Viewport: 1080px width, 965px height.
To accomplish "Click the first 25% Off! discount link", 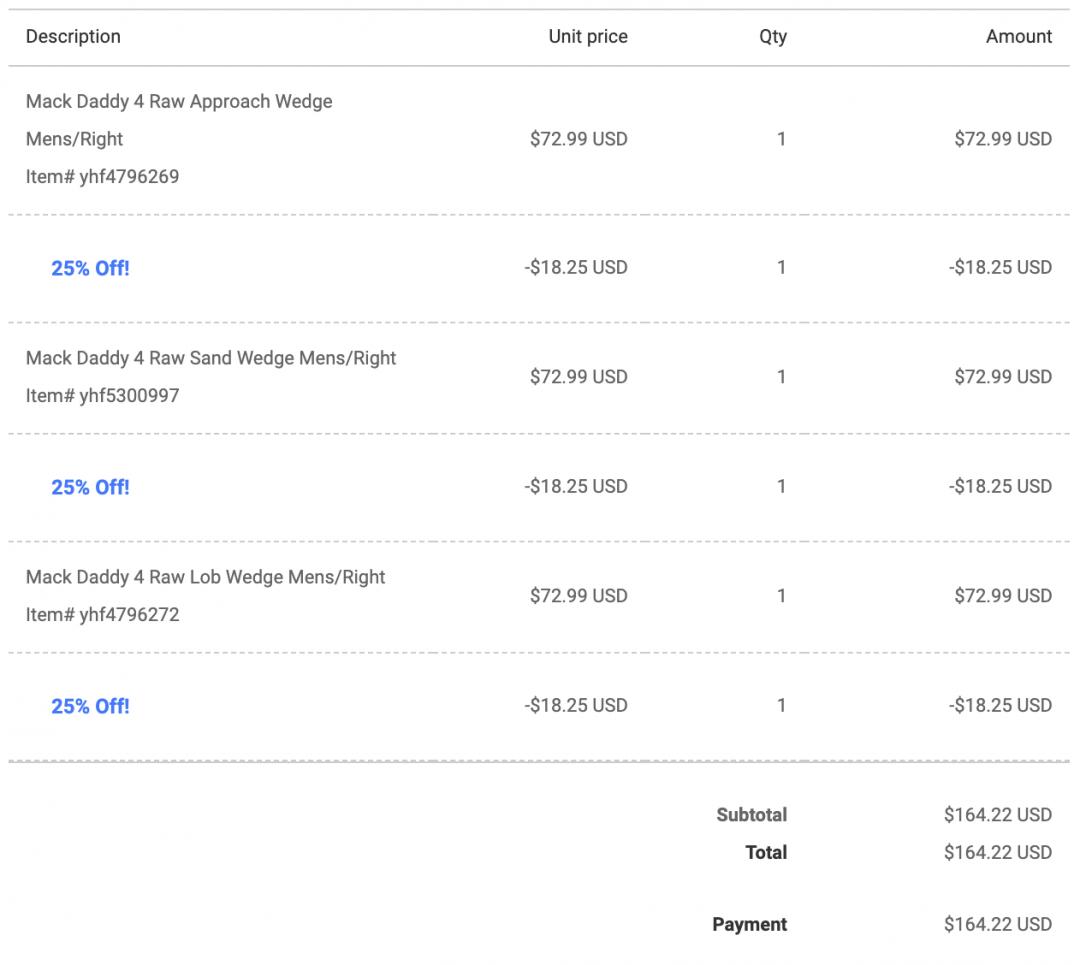I will pyautogui.click(x=90, y=268).
